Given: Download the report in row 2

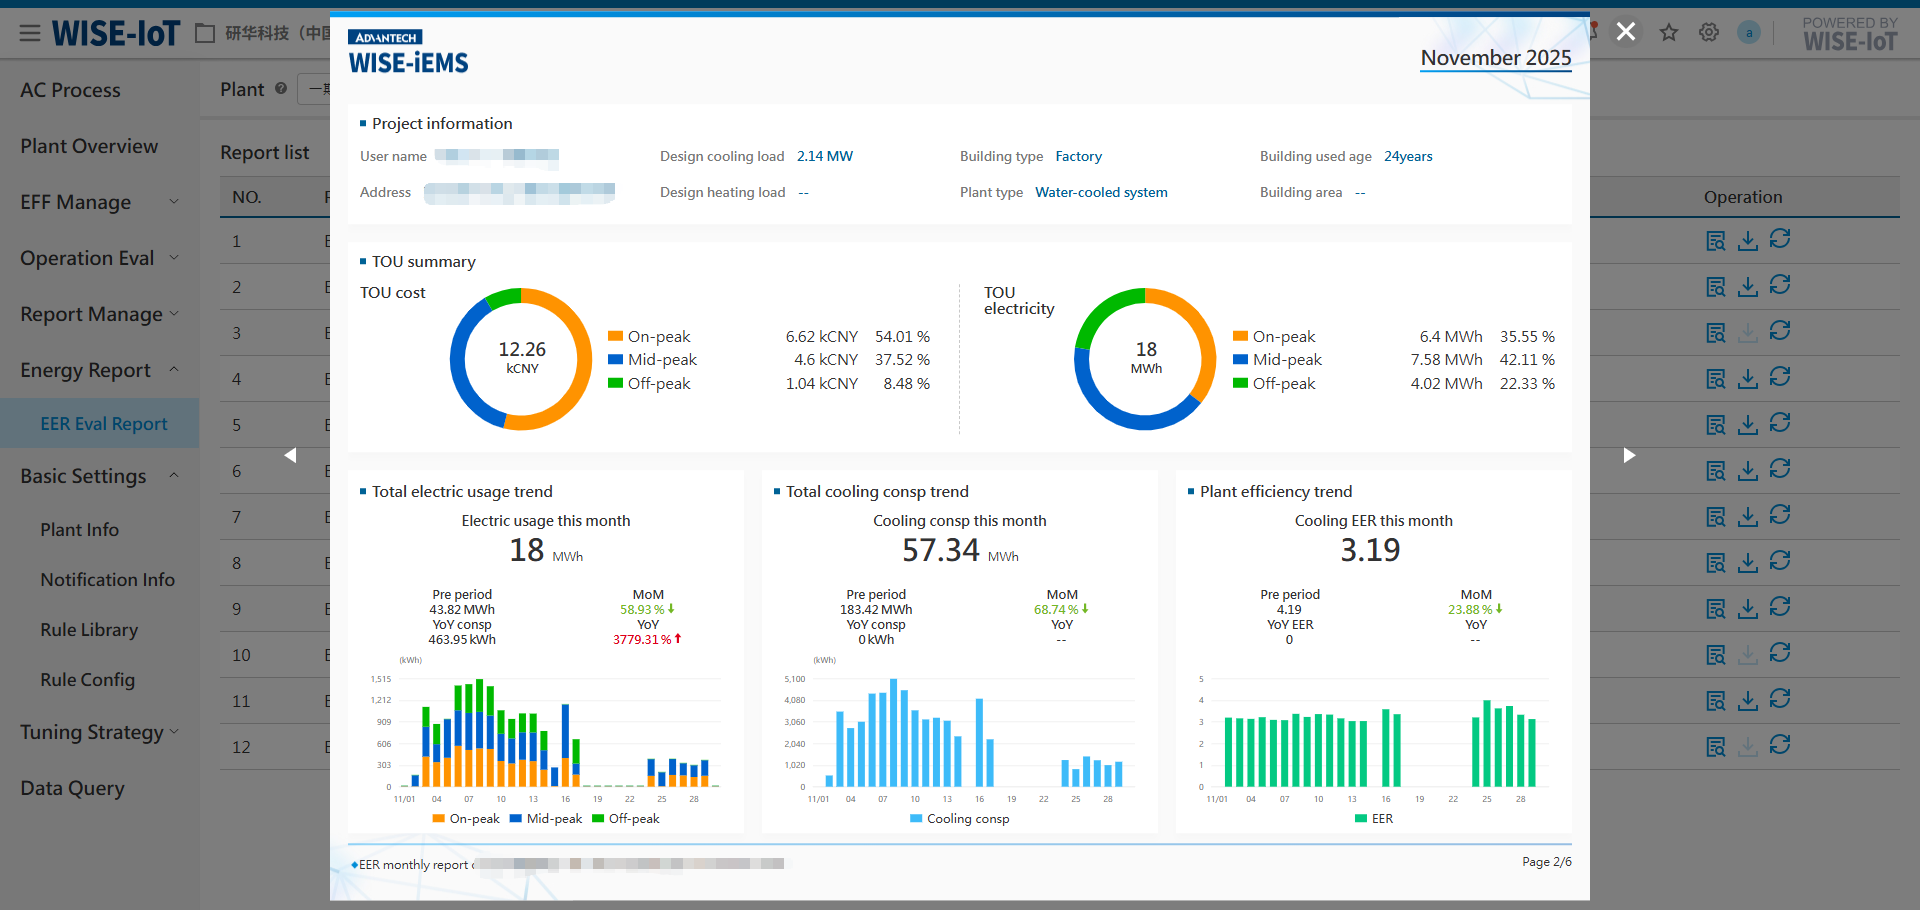Looking at the screenshot, I should click(1748, 287).
